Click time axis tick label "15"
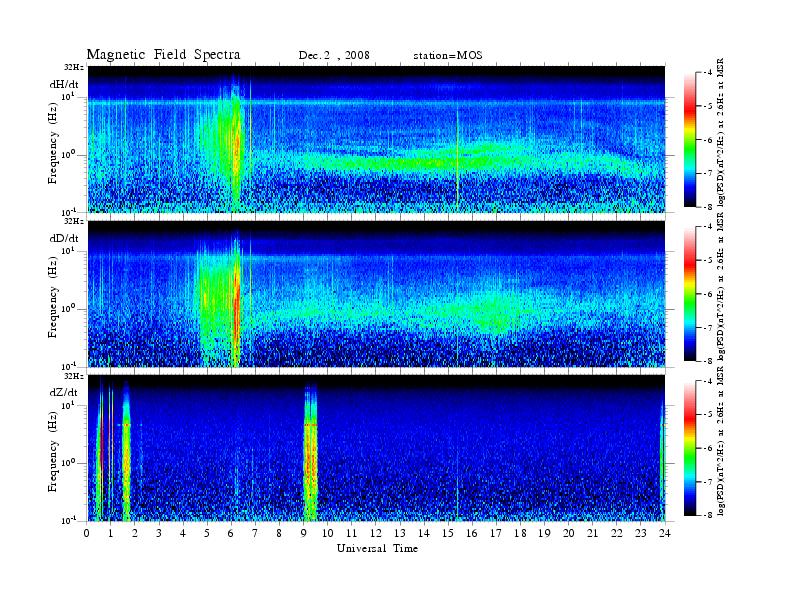The width and height of the screenshot is (792, 612). tap(448, 533)
